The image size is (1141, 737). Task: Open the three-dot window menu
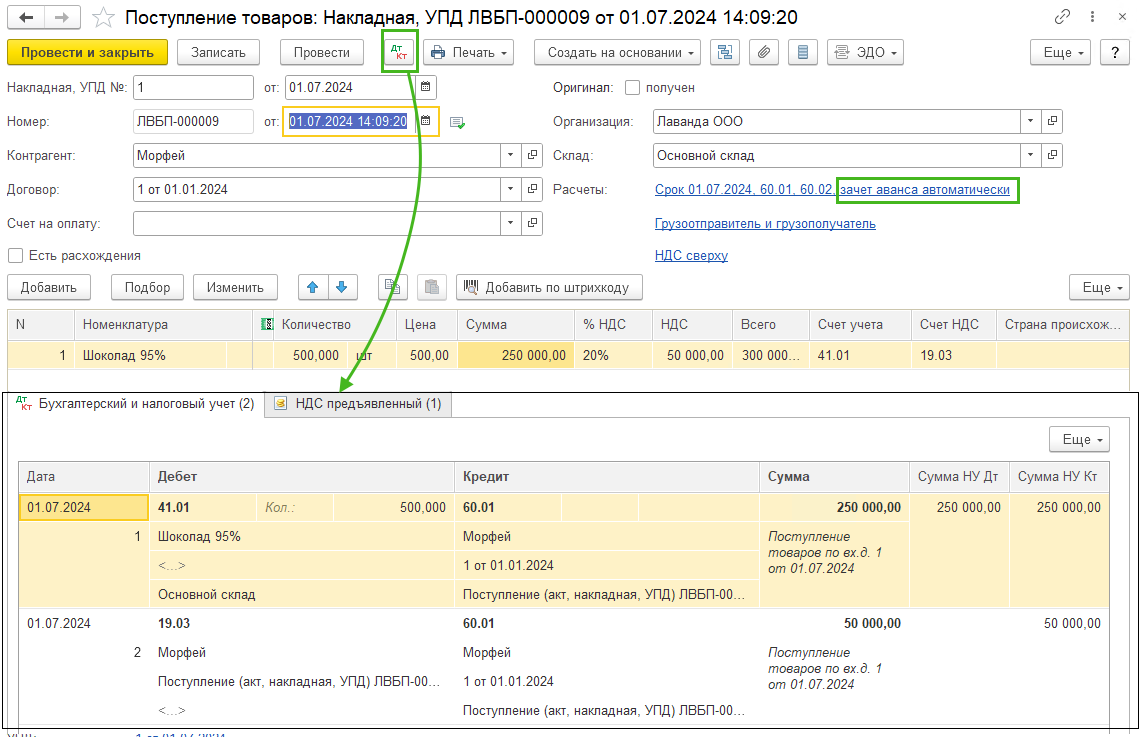click(1092, 17)
